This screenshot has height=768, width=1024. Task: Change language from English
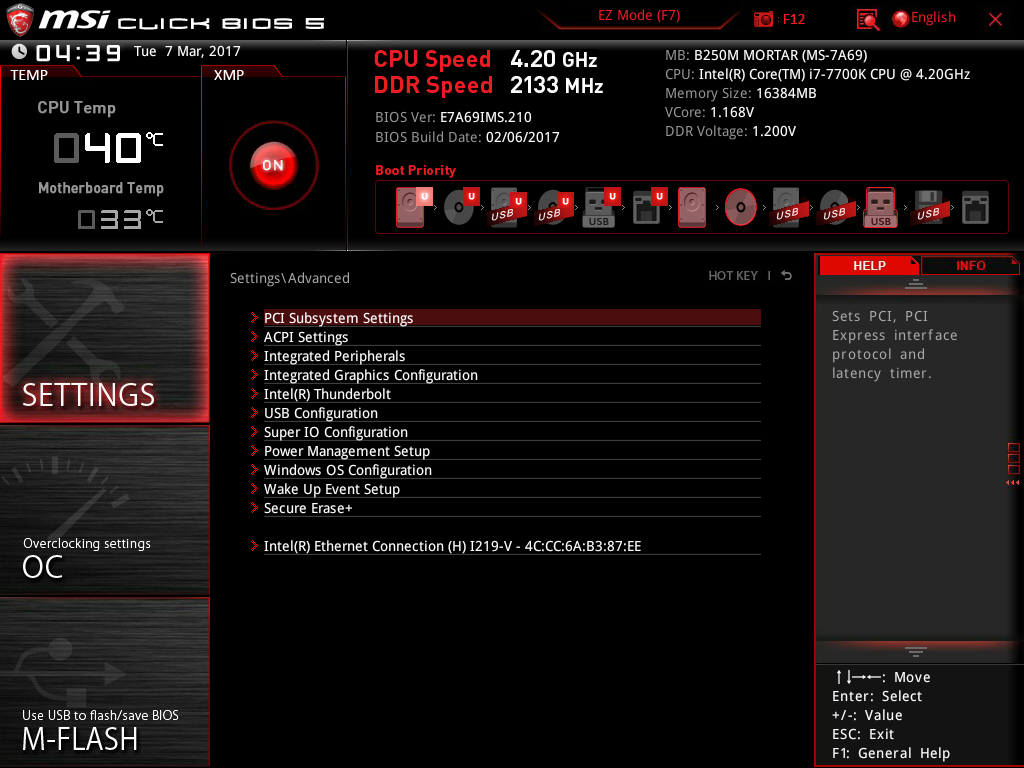pos(924,18)
